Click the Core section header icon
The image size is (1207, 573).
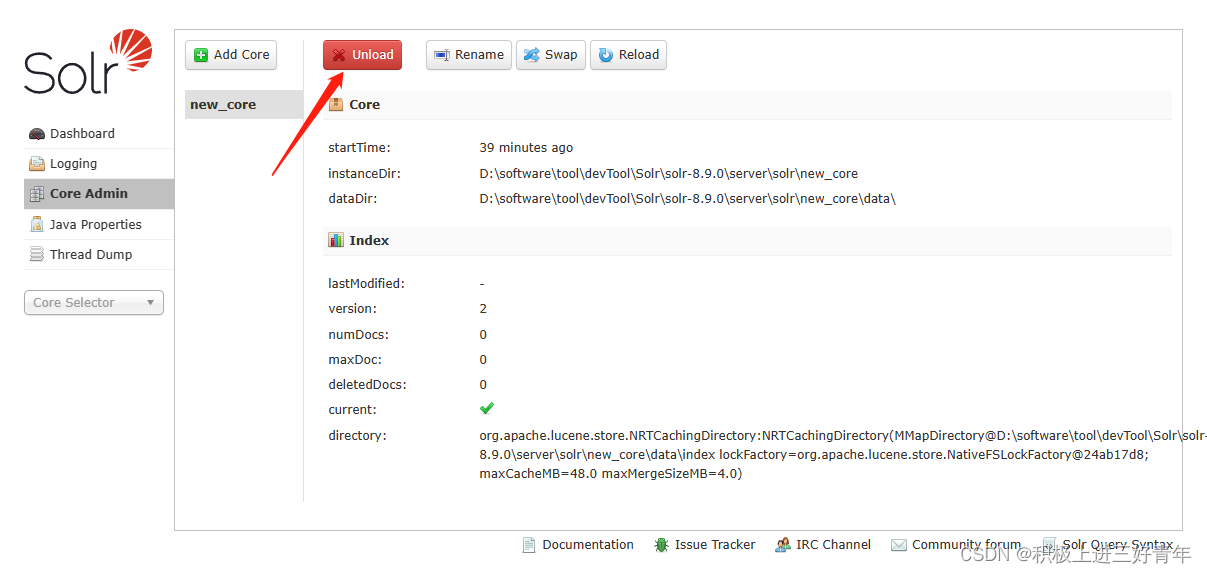(336, 104)
